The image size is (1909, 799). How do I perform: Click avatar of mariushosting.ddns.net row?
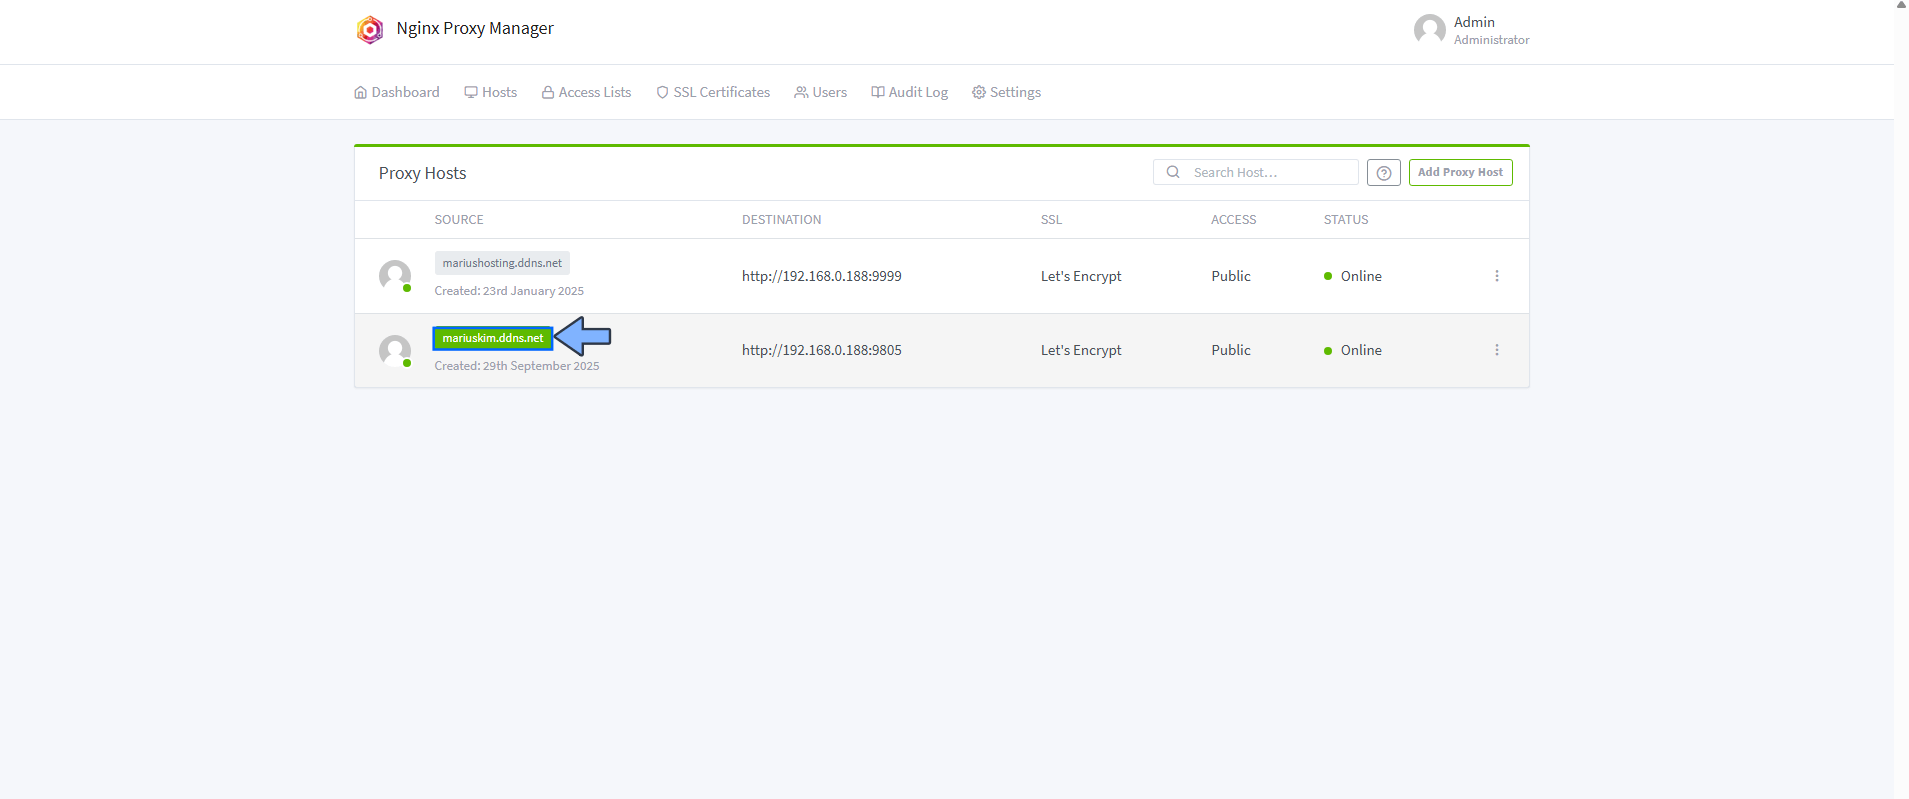tap(395, 276)
